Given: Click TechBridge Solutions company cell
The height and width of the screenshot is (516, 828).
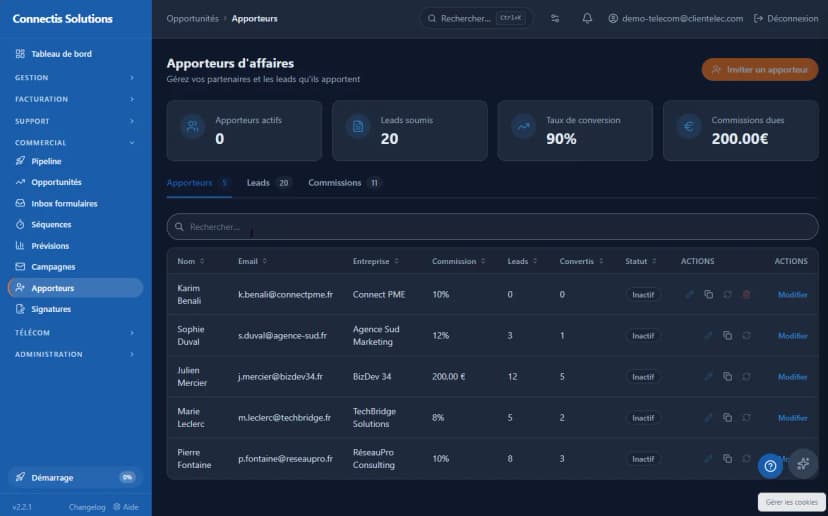Looking at the screenshot, I should [374, 418].
